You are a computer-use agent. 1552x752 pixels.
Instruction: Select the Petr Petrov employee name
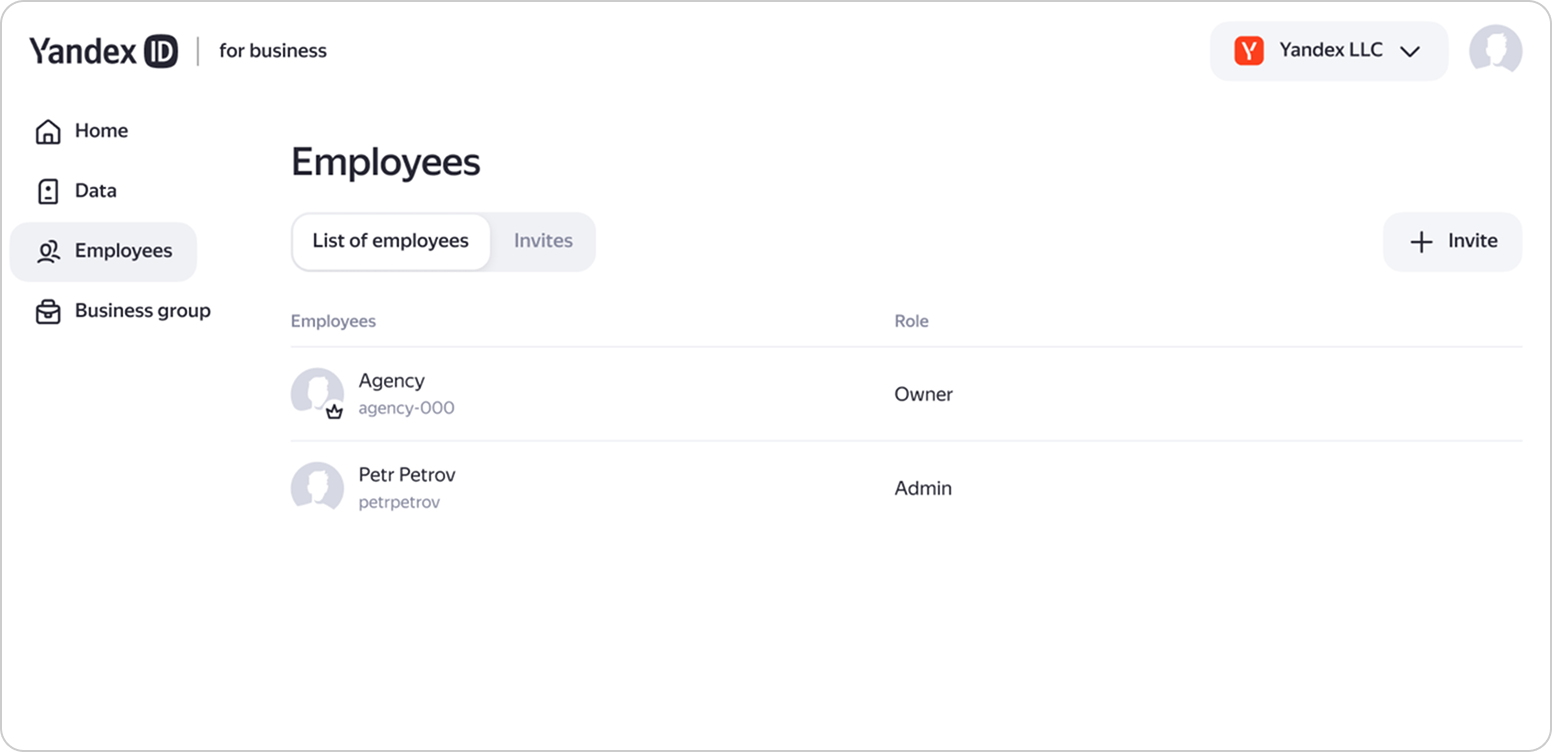(406, 475)
